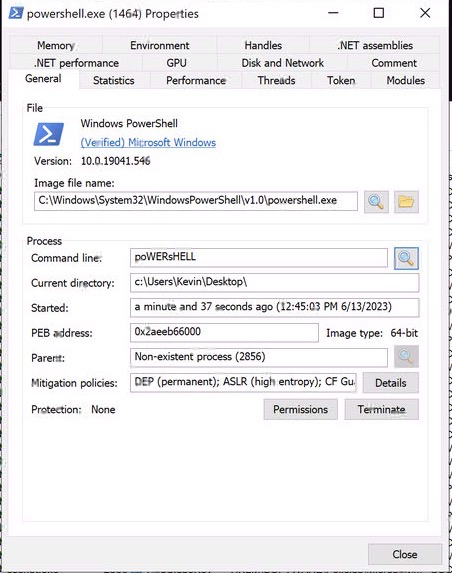
Task: Click the Started time field
Action: (274, 307)
